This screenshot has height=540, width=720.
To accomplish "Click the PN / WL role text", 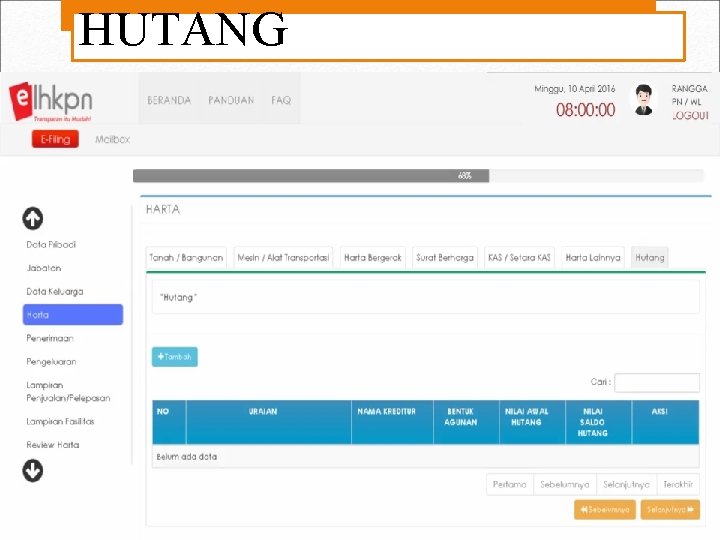I will pyautogui.click(x=686, y=102).
